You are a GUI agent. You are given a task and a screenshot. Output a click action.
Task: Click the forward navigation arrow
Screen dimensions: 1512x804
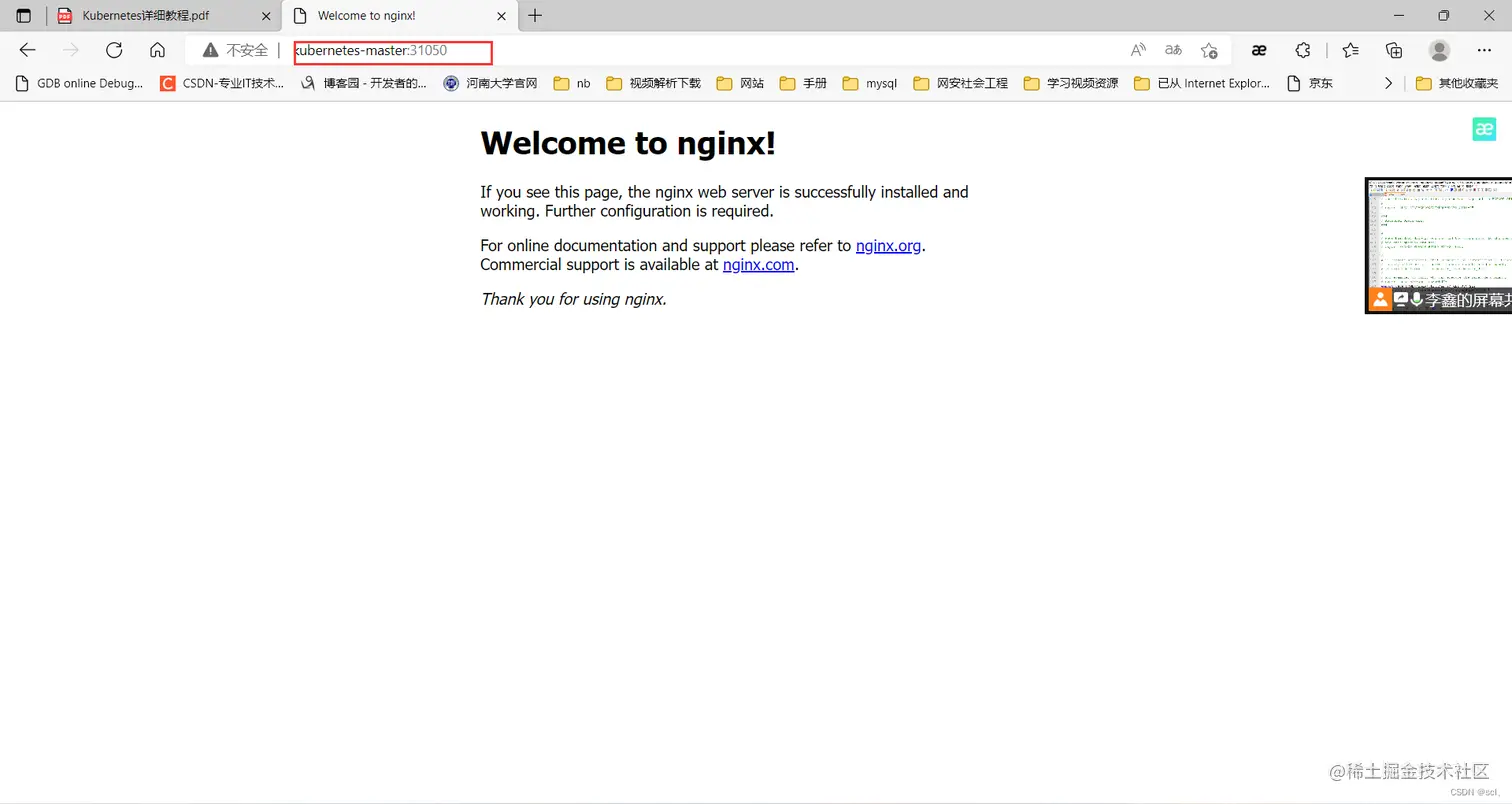(70, 50)
